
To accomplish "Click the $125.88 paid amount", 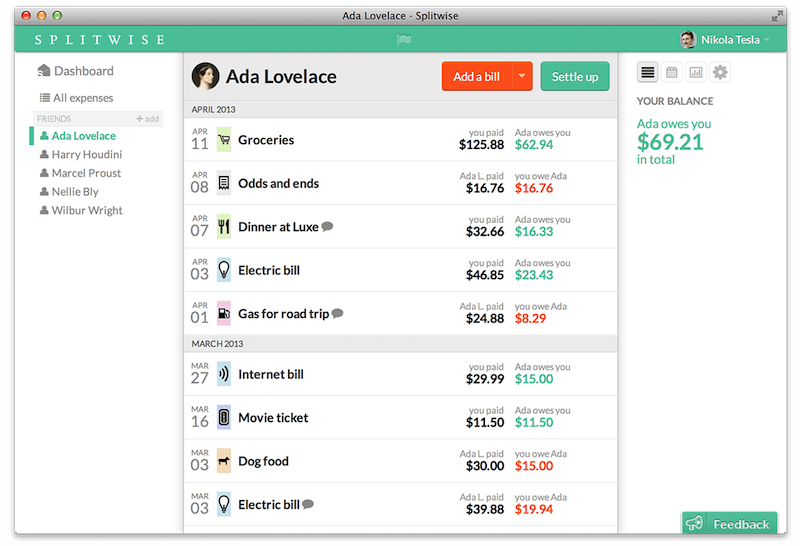I will (481, 145).
